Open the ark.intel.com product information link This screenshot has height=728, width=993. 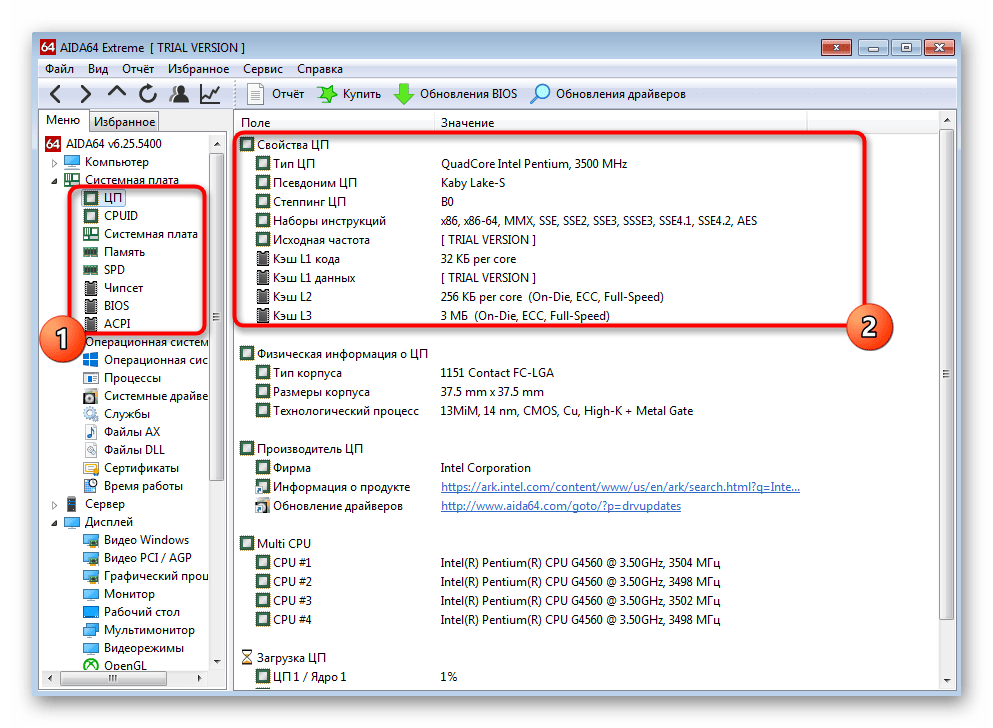point(620,487)
